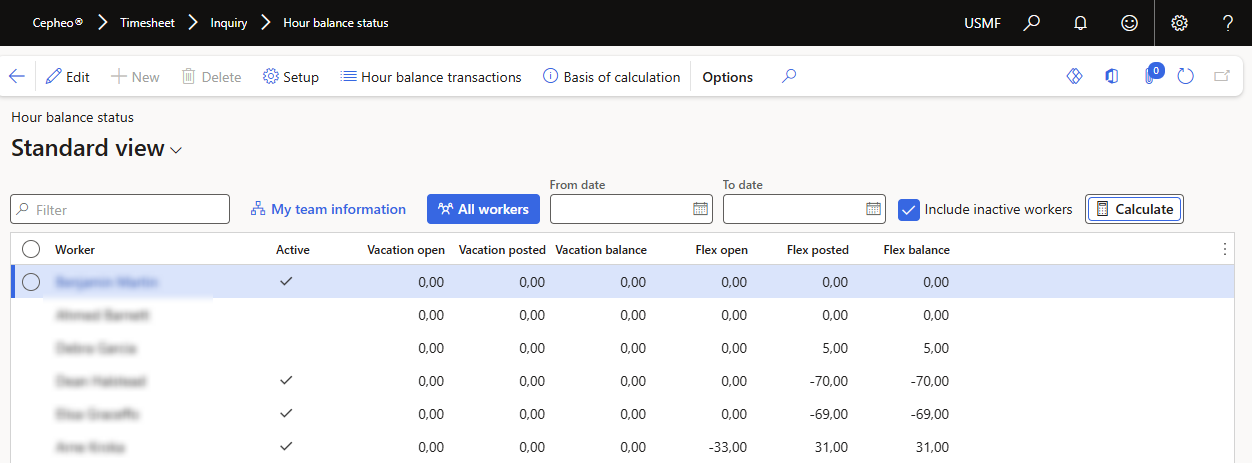Click the back arrow icon
The image size is (1252, 463).
coord(16,76)
